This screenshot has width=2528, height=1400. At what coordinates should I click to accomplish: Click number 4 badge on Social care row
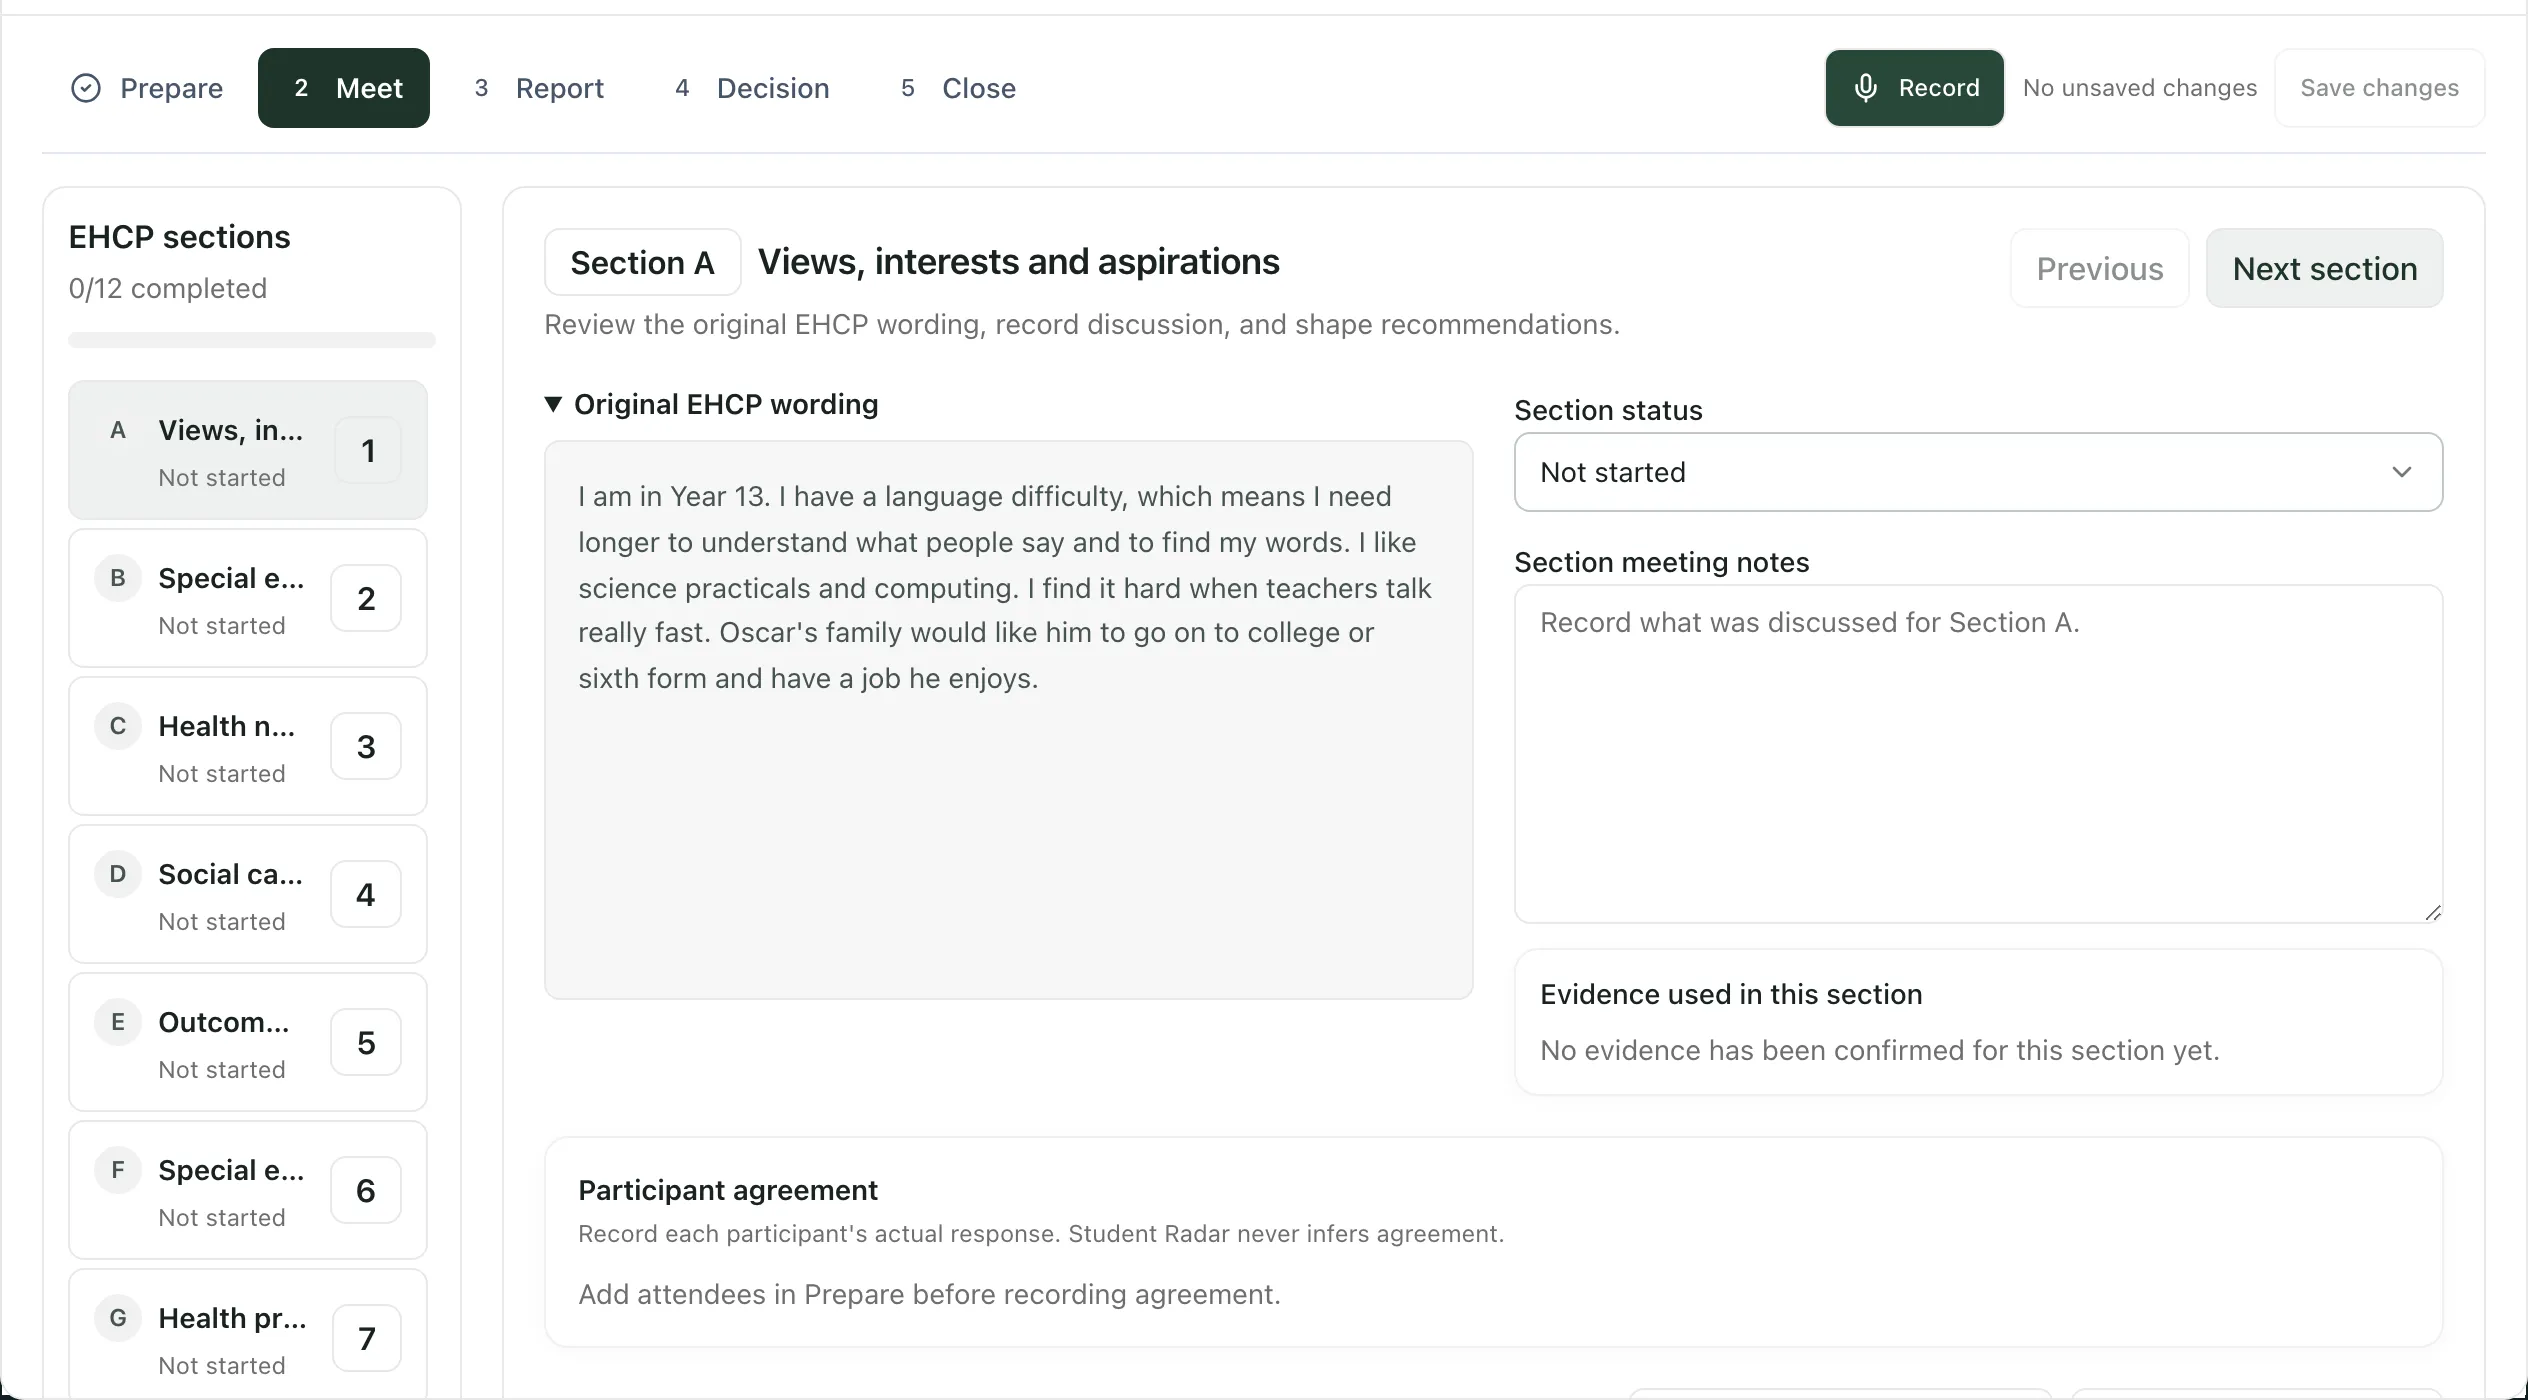click(x=366, y=894)
